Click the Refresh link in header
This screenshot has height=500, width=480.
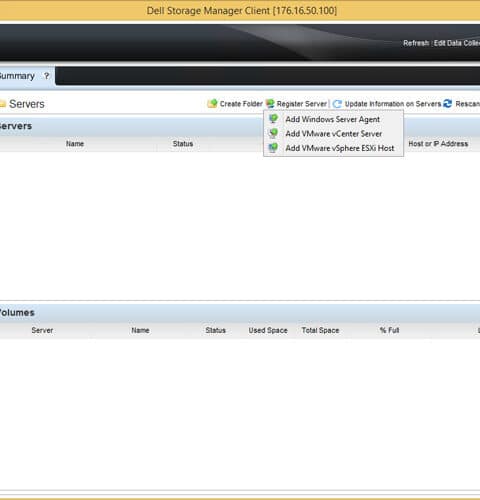click(416, 43)
